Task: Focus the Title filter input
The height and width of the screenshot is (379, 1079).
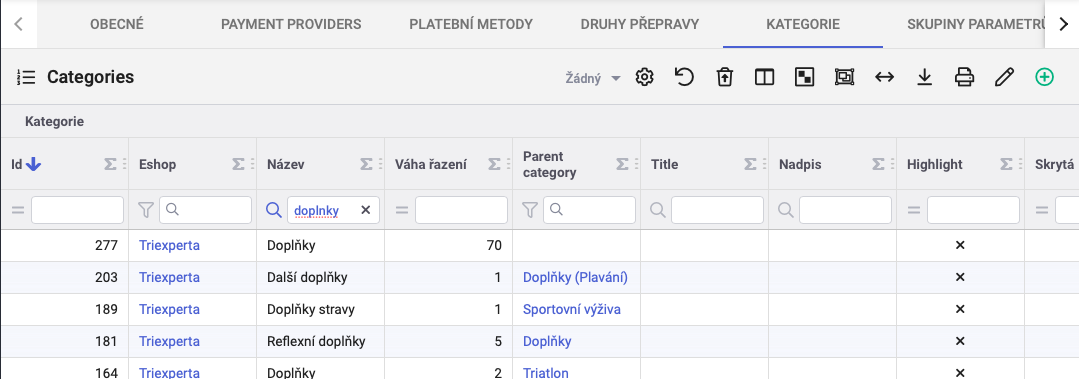Action: [x=717, y=210]
